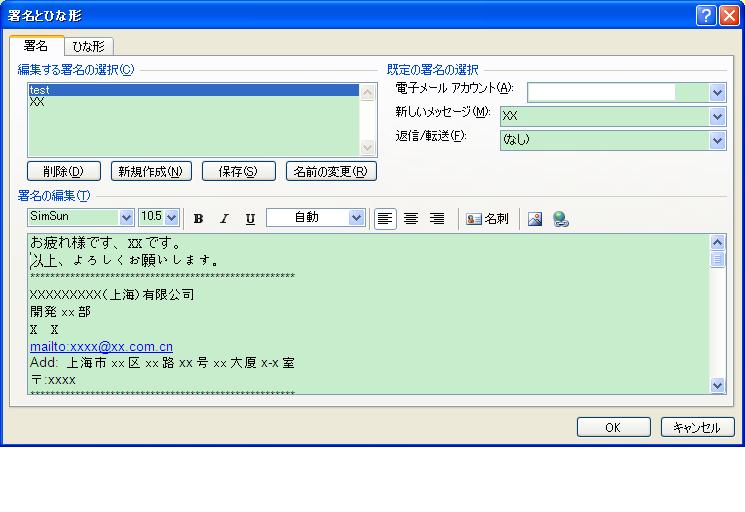Screen dimensions: 745x512
Task: Click the mailto:xxxx@xx.com.cn link
Action: pos(101,346)
